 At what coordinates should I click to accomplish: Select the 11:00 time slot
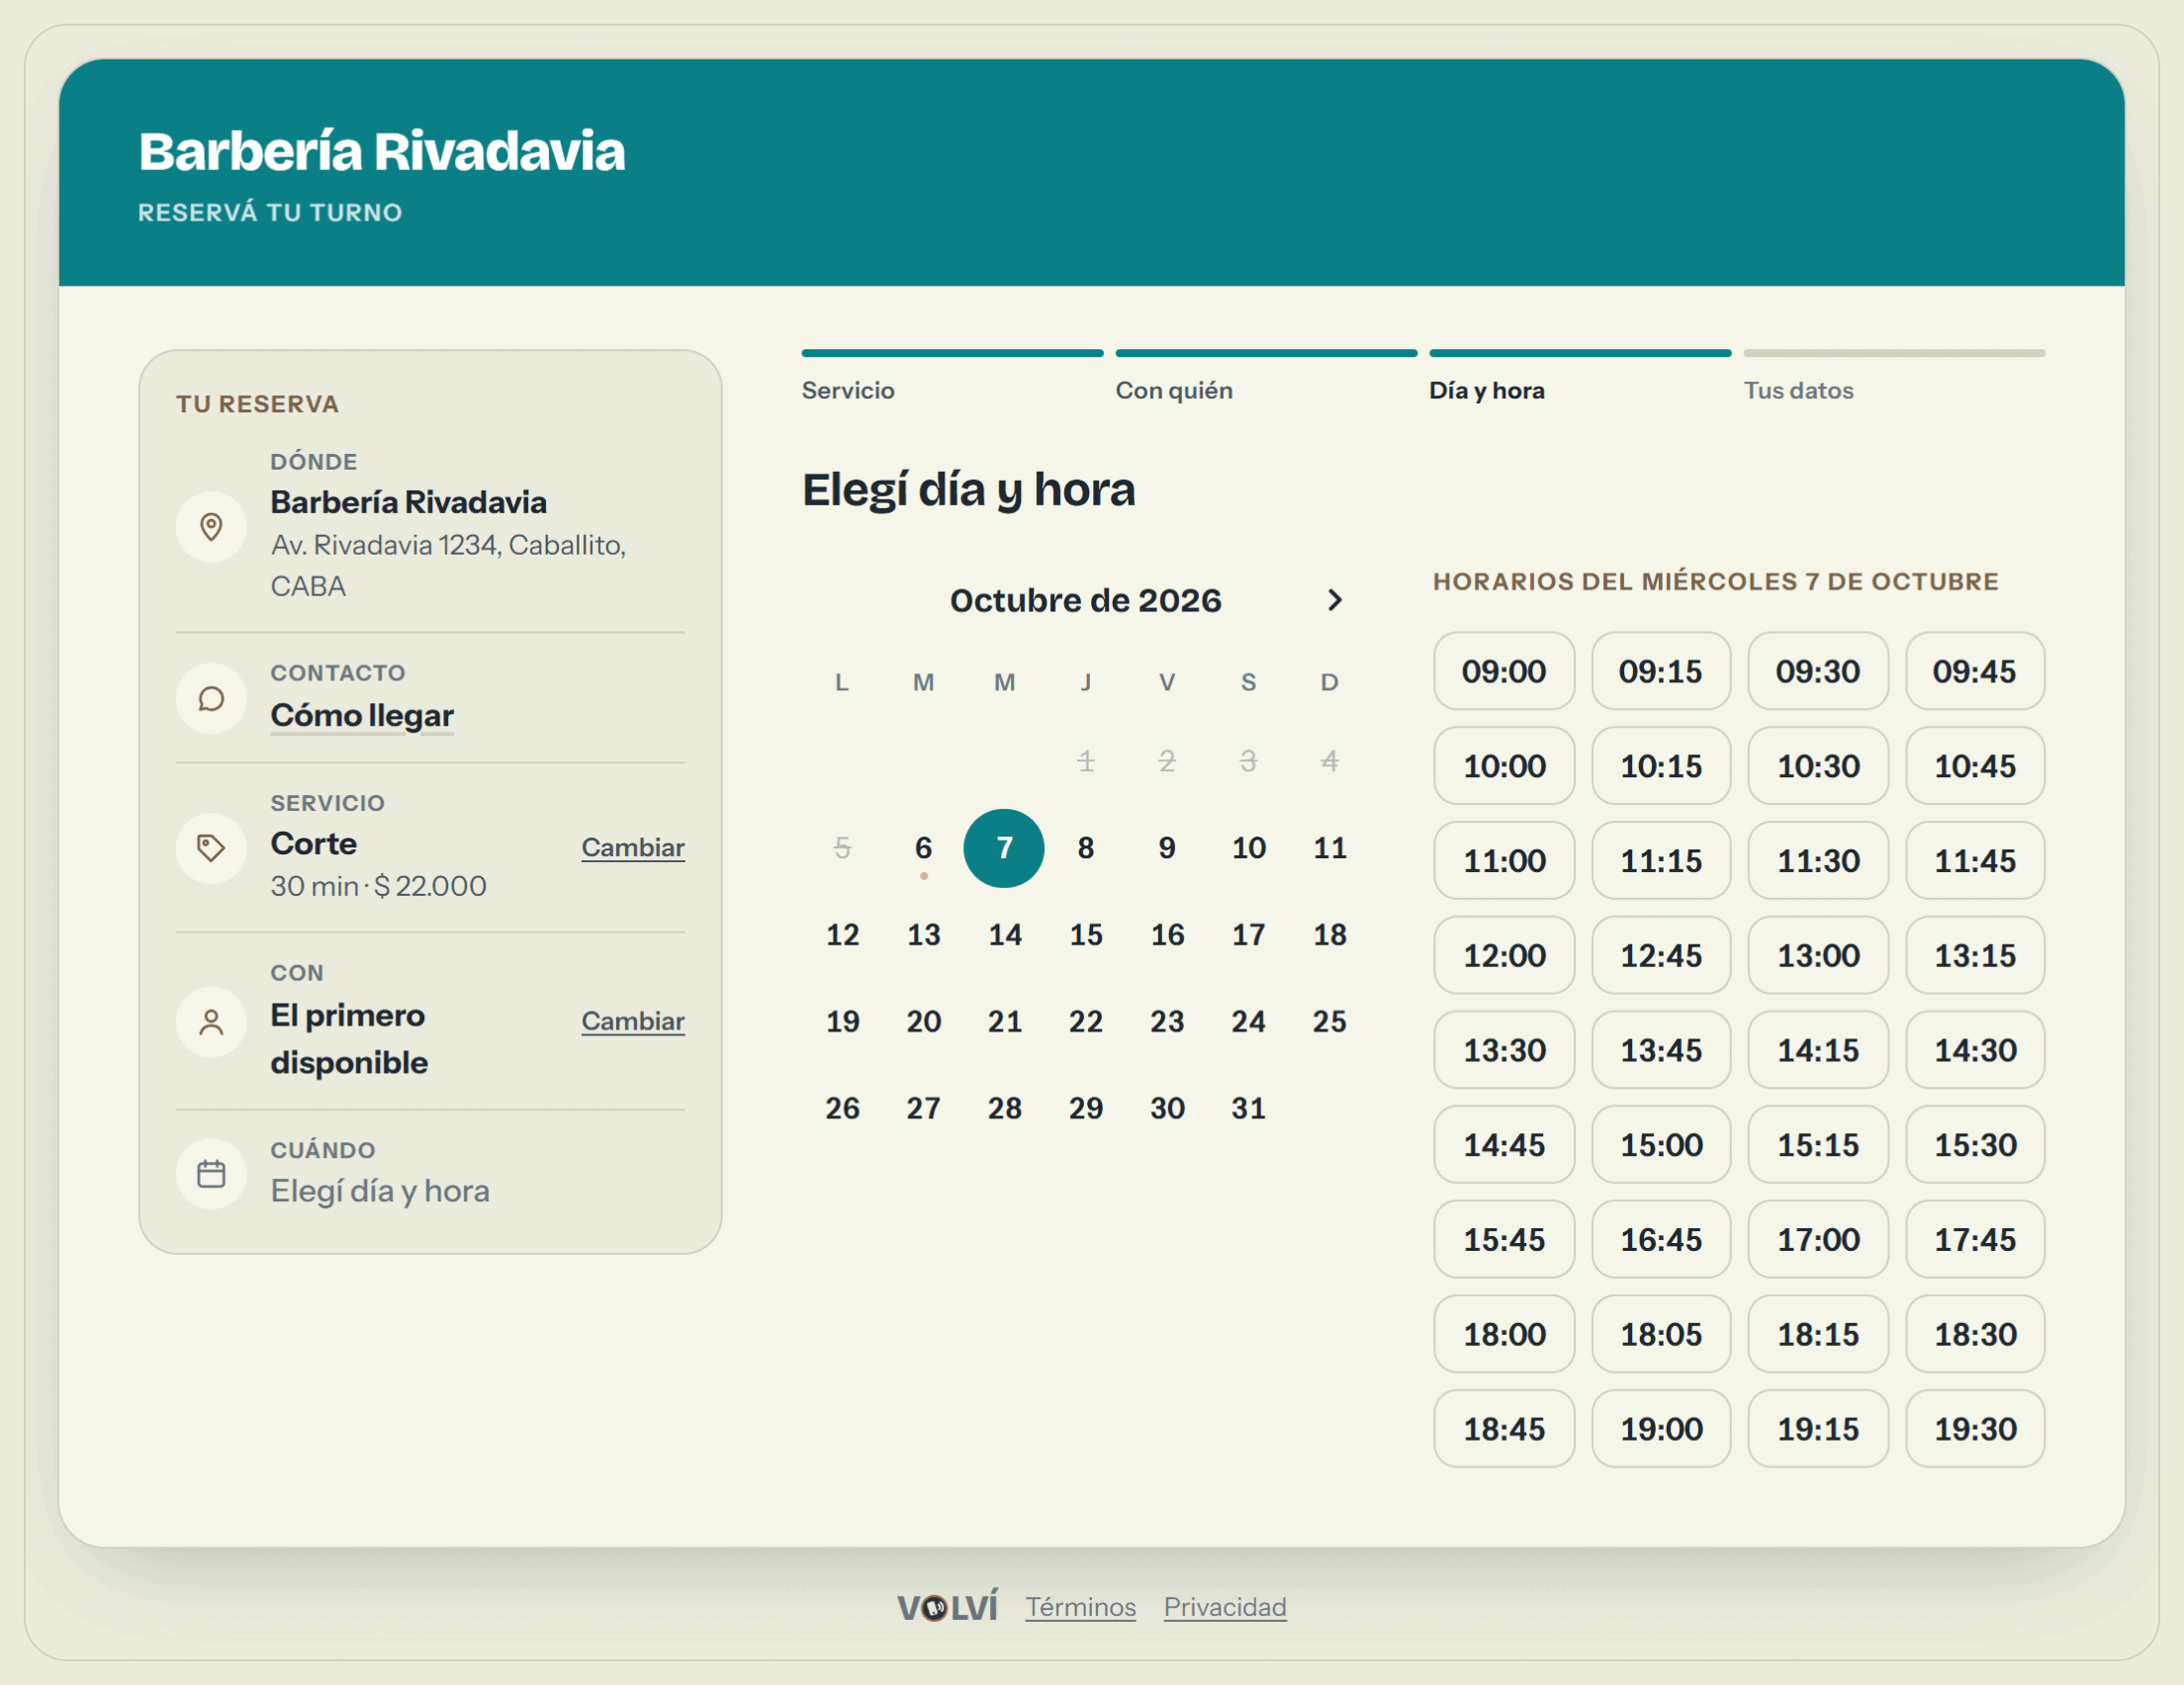1504,861
